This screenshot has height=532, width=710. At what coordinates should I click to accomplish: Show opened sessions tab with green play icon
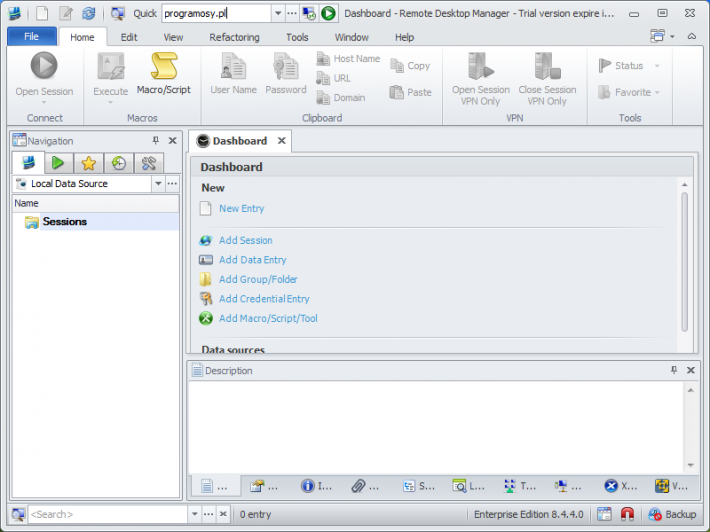click(58, 163)
